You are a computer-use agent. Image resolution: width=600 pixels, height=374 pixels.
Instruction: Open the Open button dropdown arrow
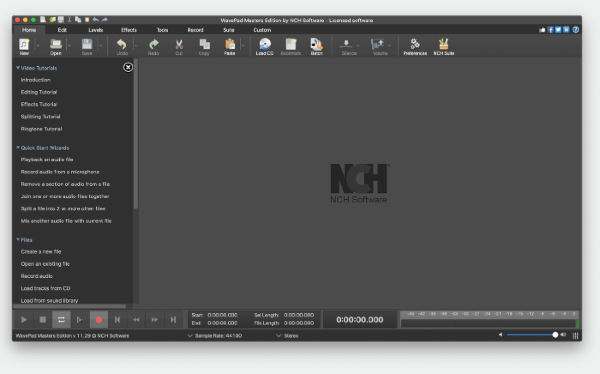click(x=69, y=46)
